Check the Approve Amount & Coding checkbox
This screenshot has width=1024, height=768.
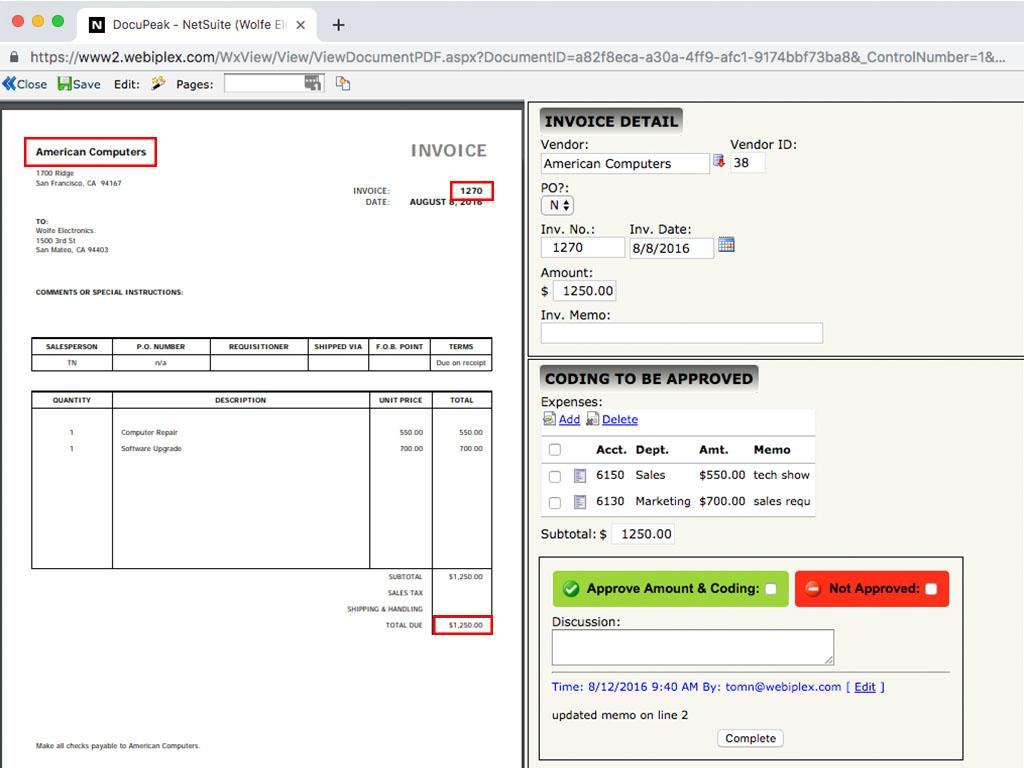click(771, 589)
